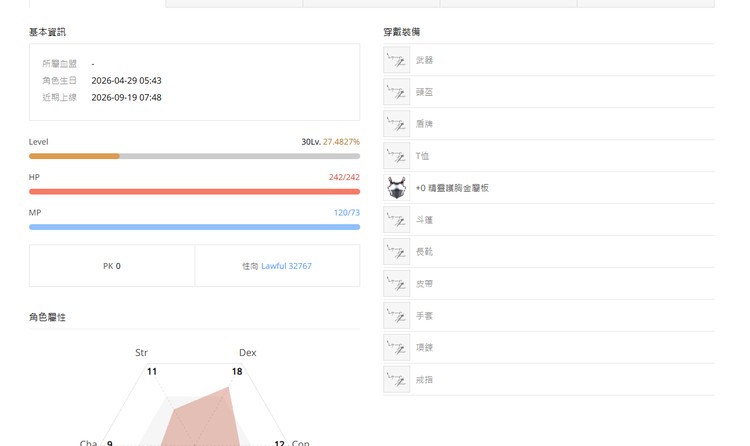Click the Level label above orange bar

[38, 142]
